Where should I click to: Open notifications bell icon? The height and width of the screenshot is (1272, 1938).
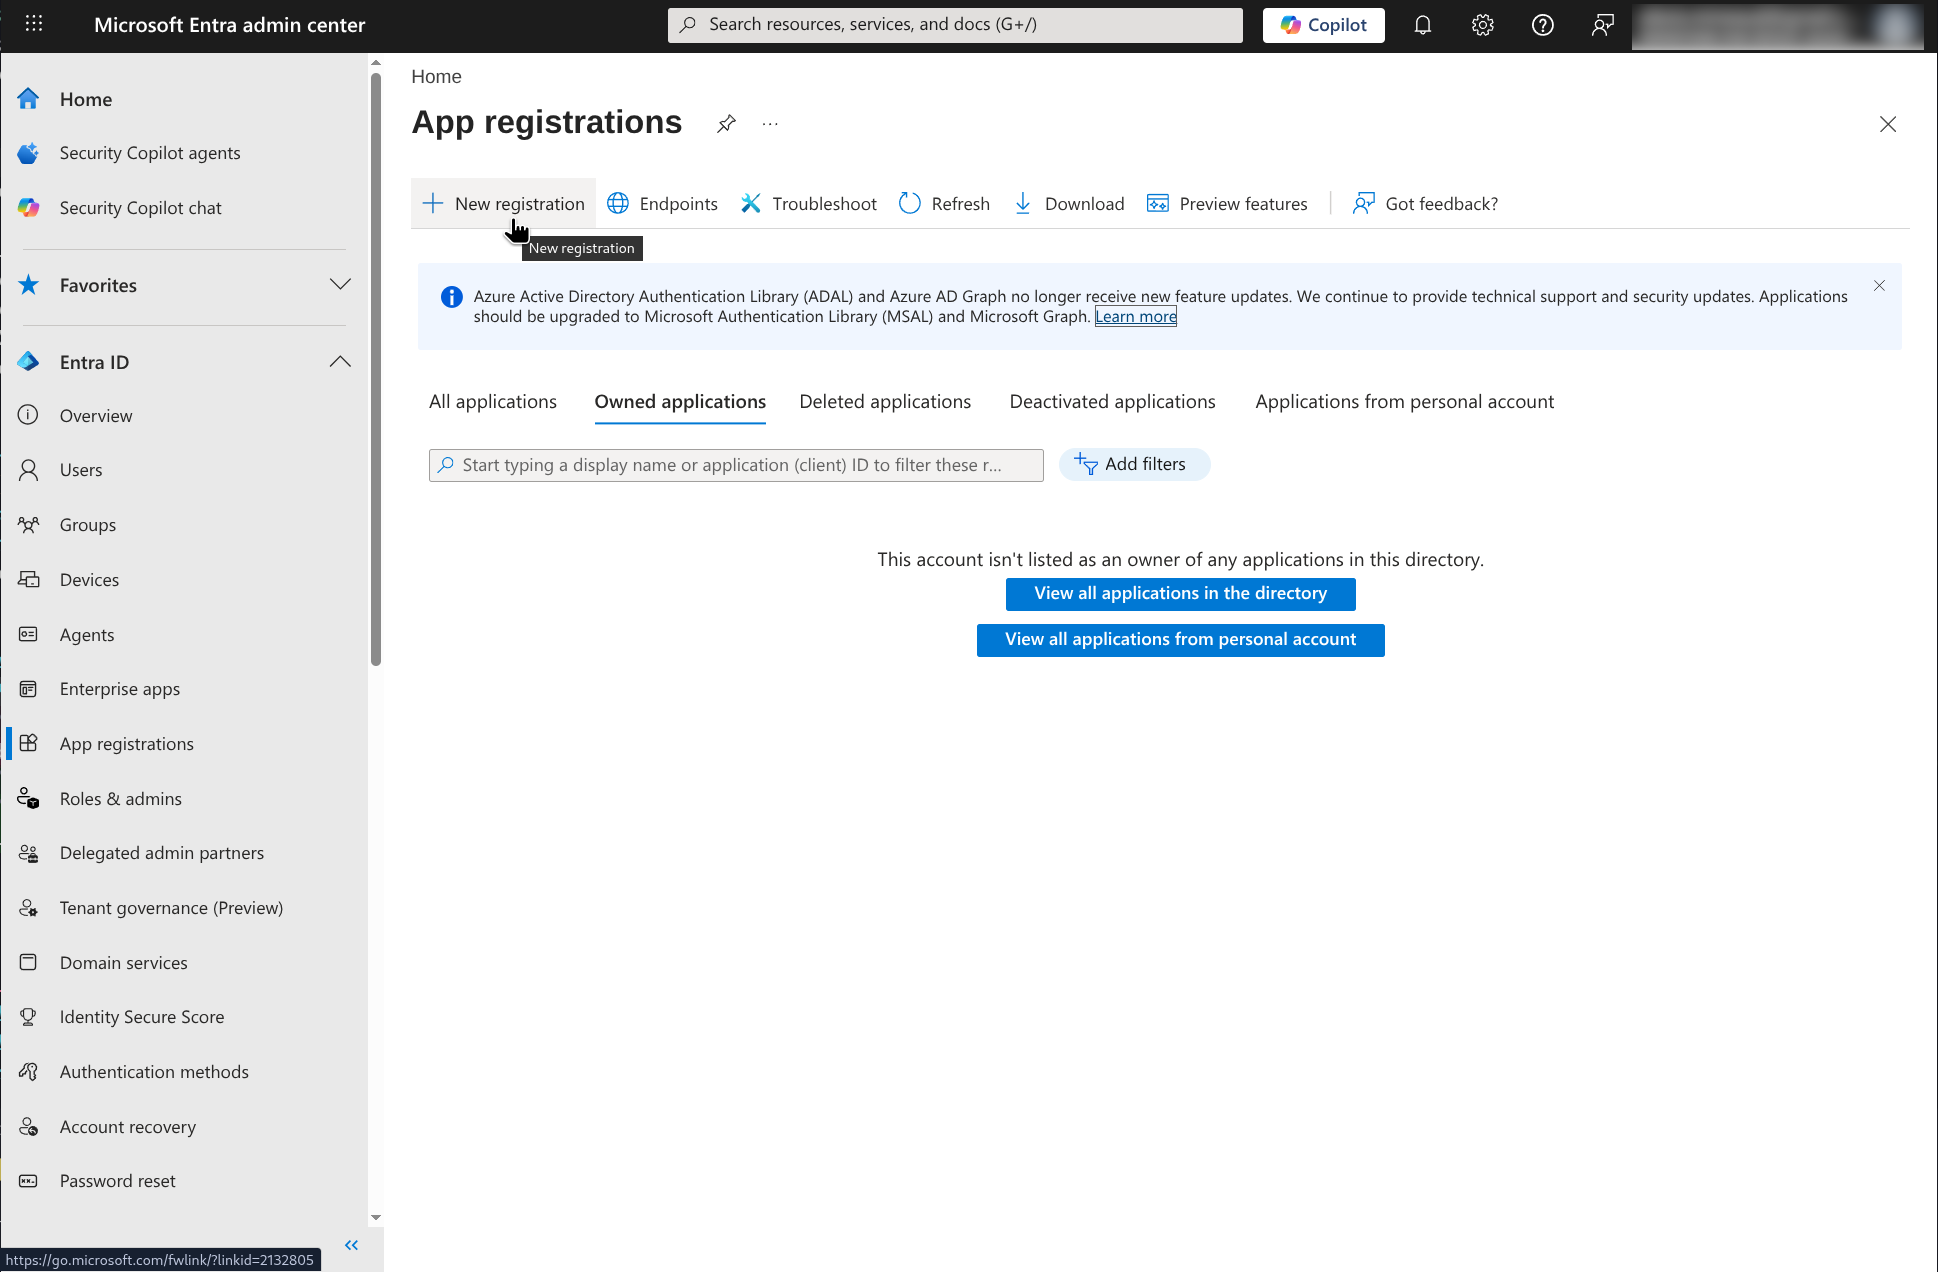click(x=1422, y=25)
